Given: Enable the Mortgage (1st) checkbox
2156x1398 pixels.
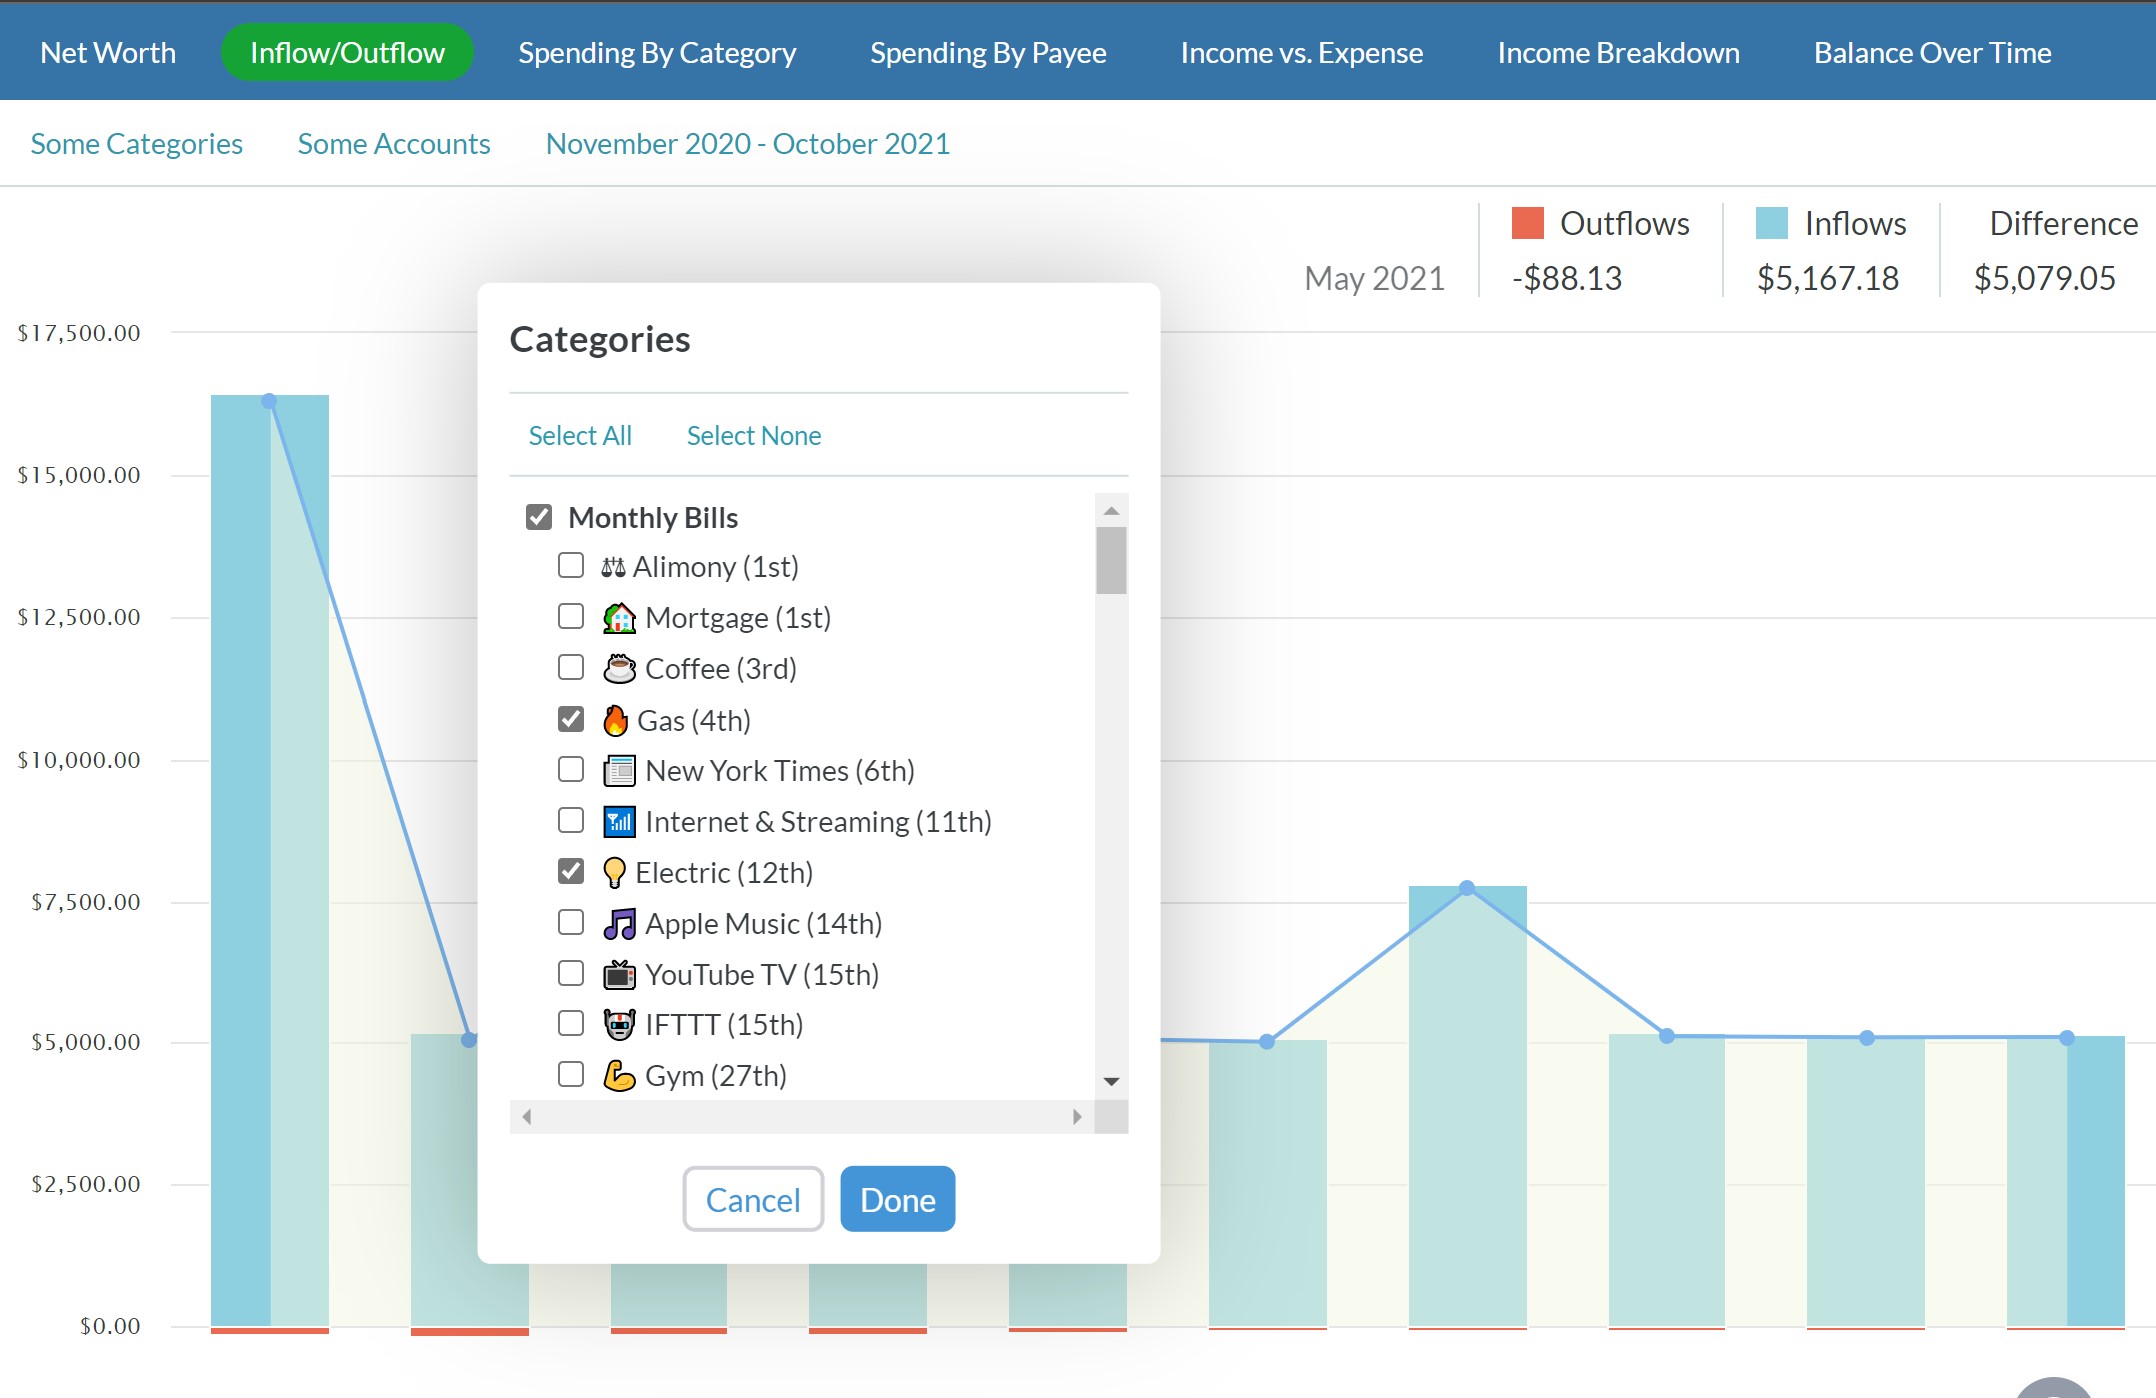Looking at the screenshot, I should pyautogui.click(x=571, y=616).
